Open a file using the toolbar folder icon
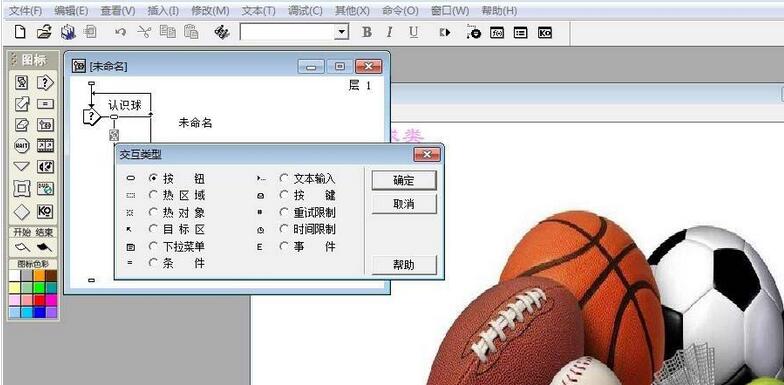 [44, 32]
